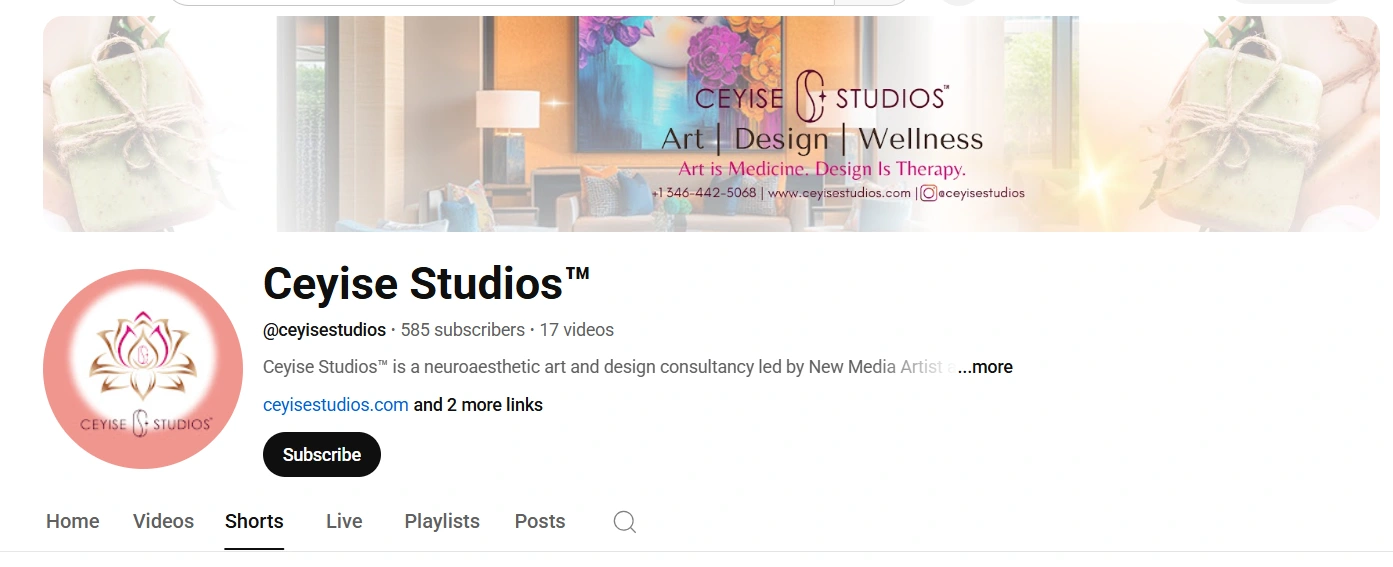The image size is (1393, 567).
Task: Click the lotus logo channel avatar
Action: (x=143, y=369)
